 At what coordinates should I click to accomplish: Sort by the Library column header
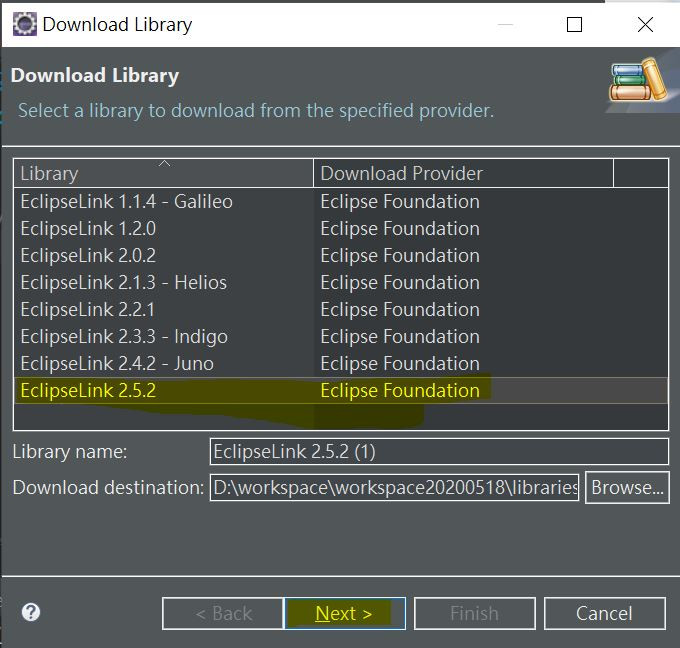click(163, 173)
